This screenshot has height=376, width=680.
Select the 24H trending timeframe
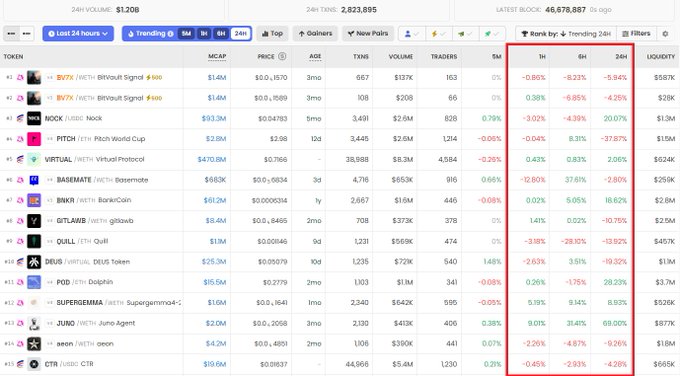coord(240,33)
